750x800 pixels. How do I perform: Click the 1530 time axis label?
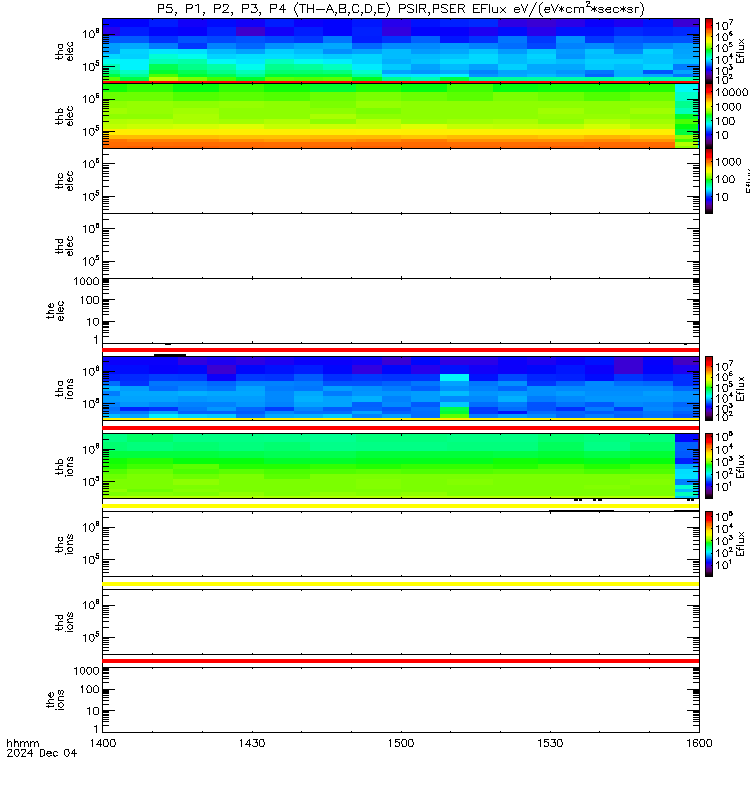tap(550, 743)
